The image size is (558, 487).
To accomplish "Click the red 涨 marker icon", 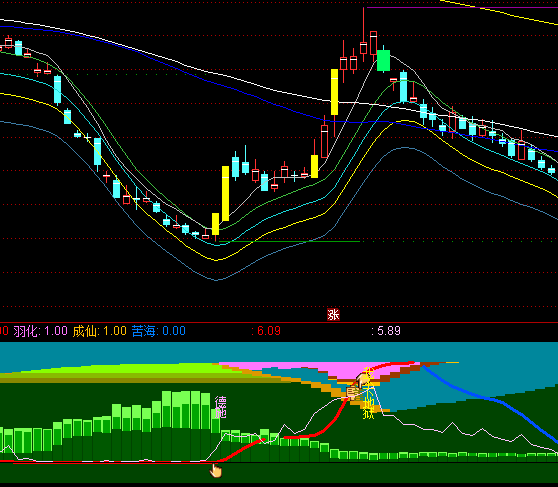I will click(333, 315).
